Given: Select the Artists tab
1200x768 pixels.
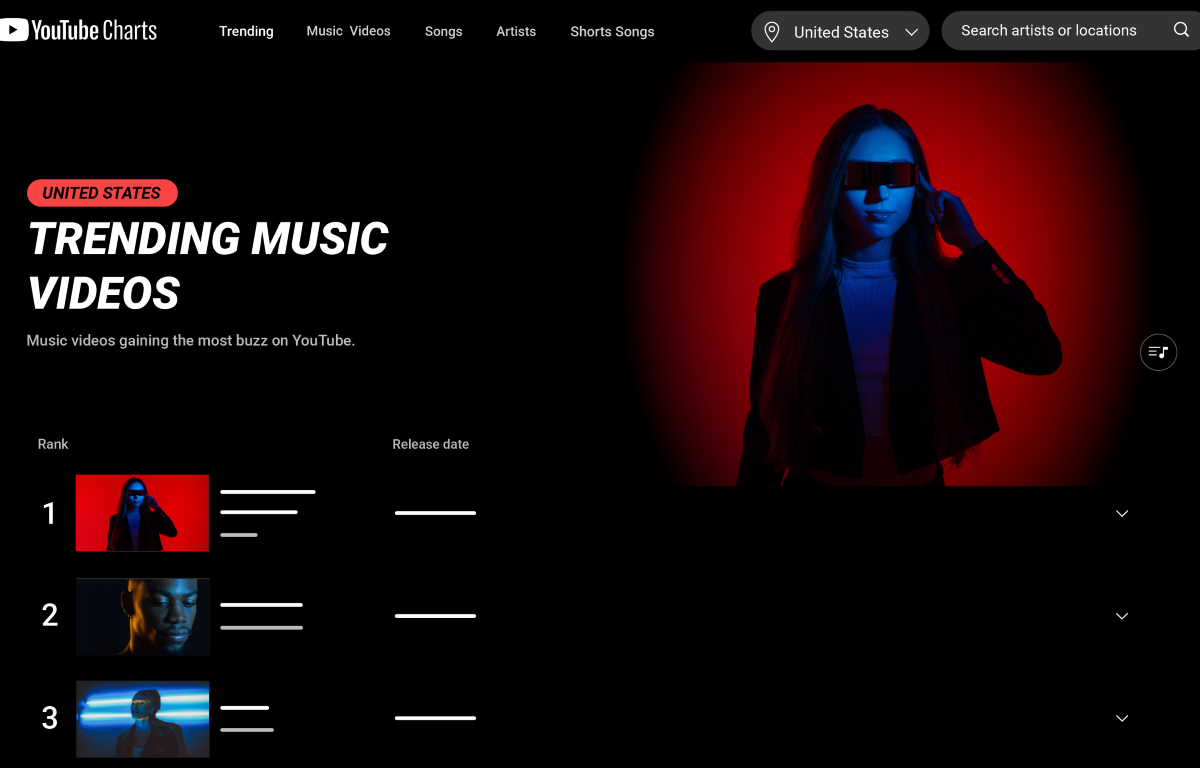Looking at the screenshot, I should [x=516, y=31].
